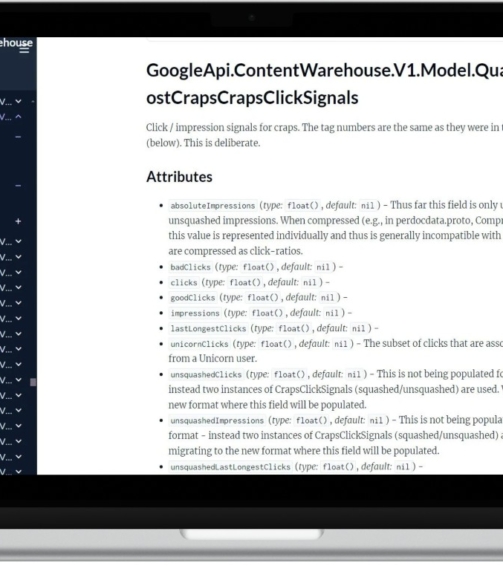Click the CrapsClickSignals page title
503x566 pixels.
[325, 84]
